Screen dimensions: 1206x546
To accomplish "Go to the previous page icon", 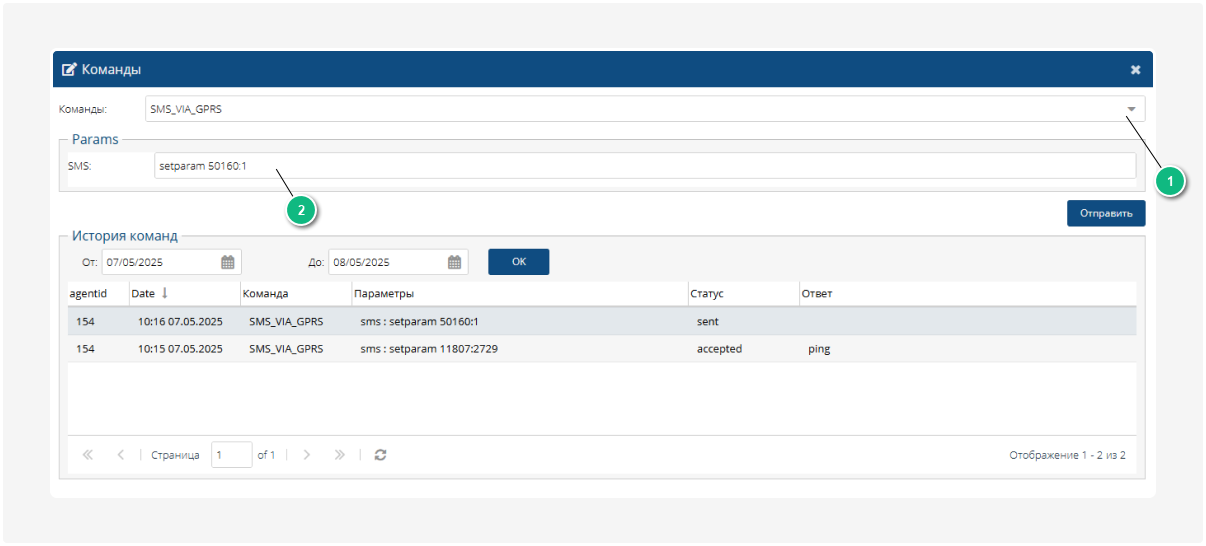I will [x=121, y=455].
